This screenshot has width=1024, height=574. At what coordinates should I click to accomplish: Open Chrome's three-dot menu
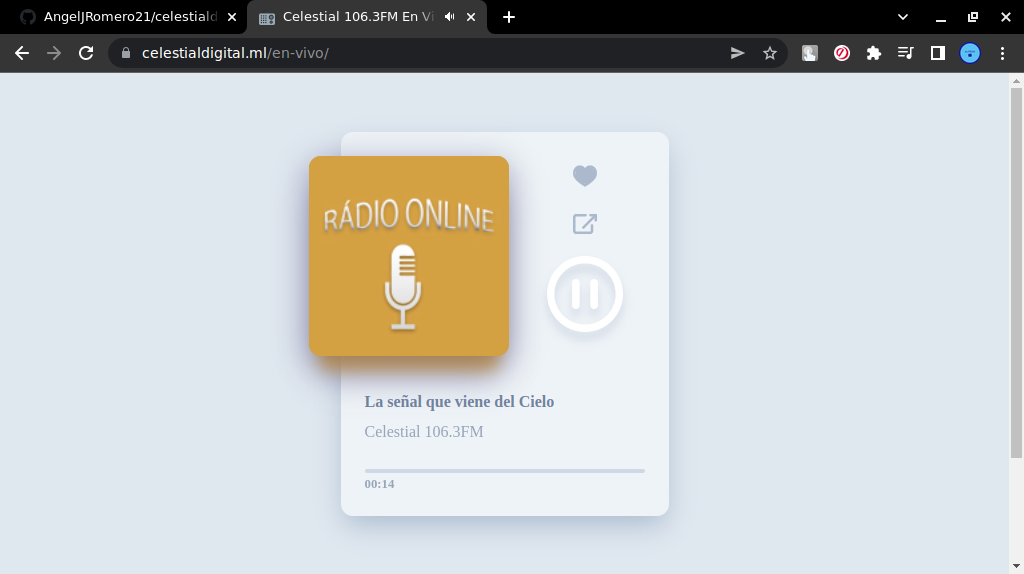coord(1002,53)
